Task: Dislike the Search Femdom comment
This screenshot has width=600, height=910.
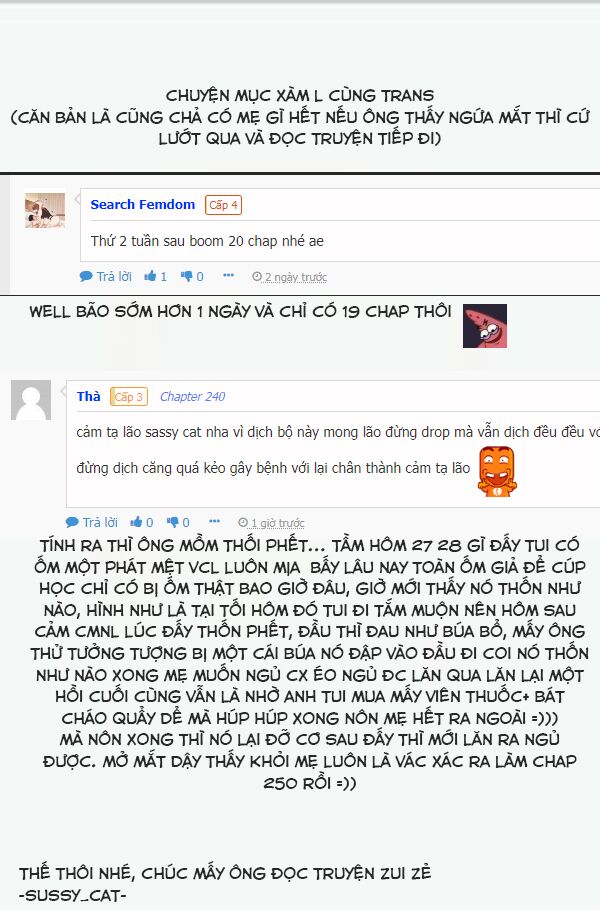Action: click(x=191, y=276)
